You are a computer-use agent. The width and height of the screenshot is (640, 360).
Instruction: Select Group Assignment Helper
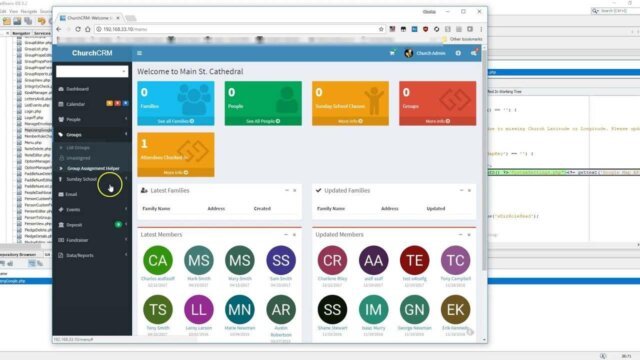coord(93,168)
